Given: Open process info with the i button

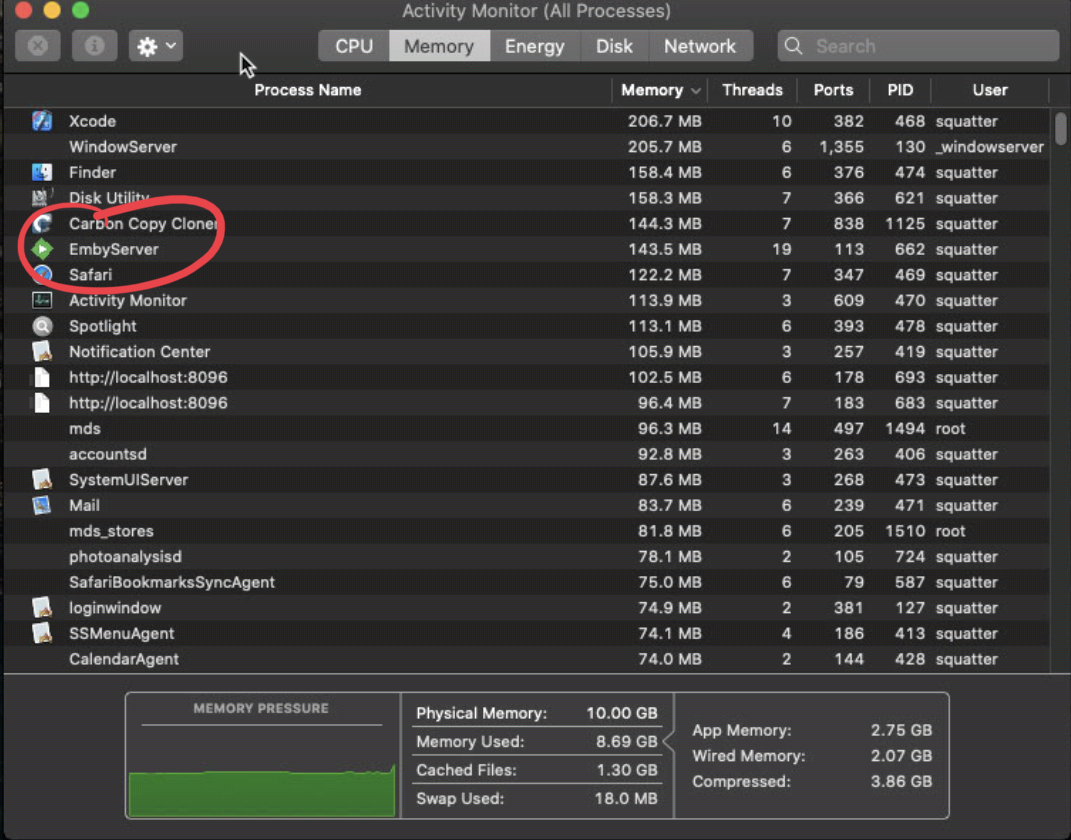Looking at the screenshot, I should click(x=94, y=46).
